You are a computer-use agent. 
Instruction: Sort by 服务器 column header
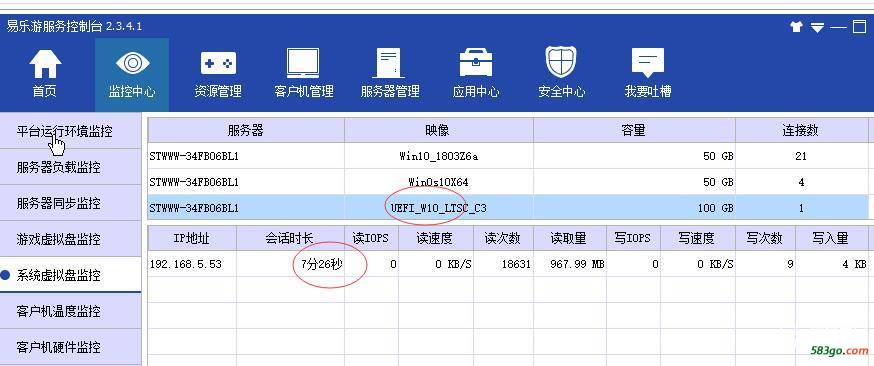pos(246,130)
